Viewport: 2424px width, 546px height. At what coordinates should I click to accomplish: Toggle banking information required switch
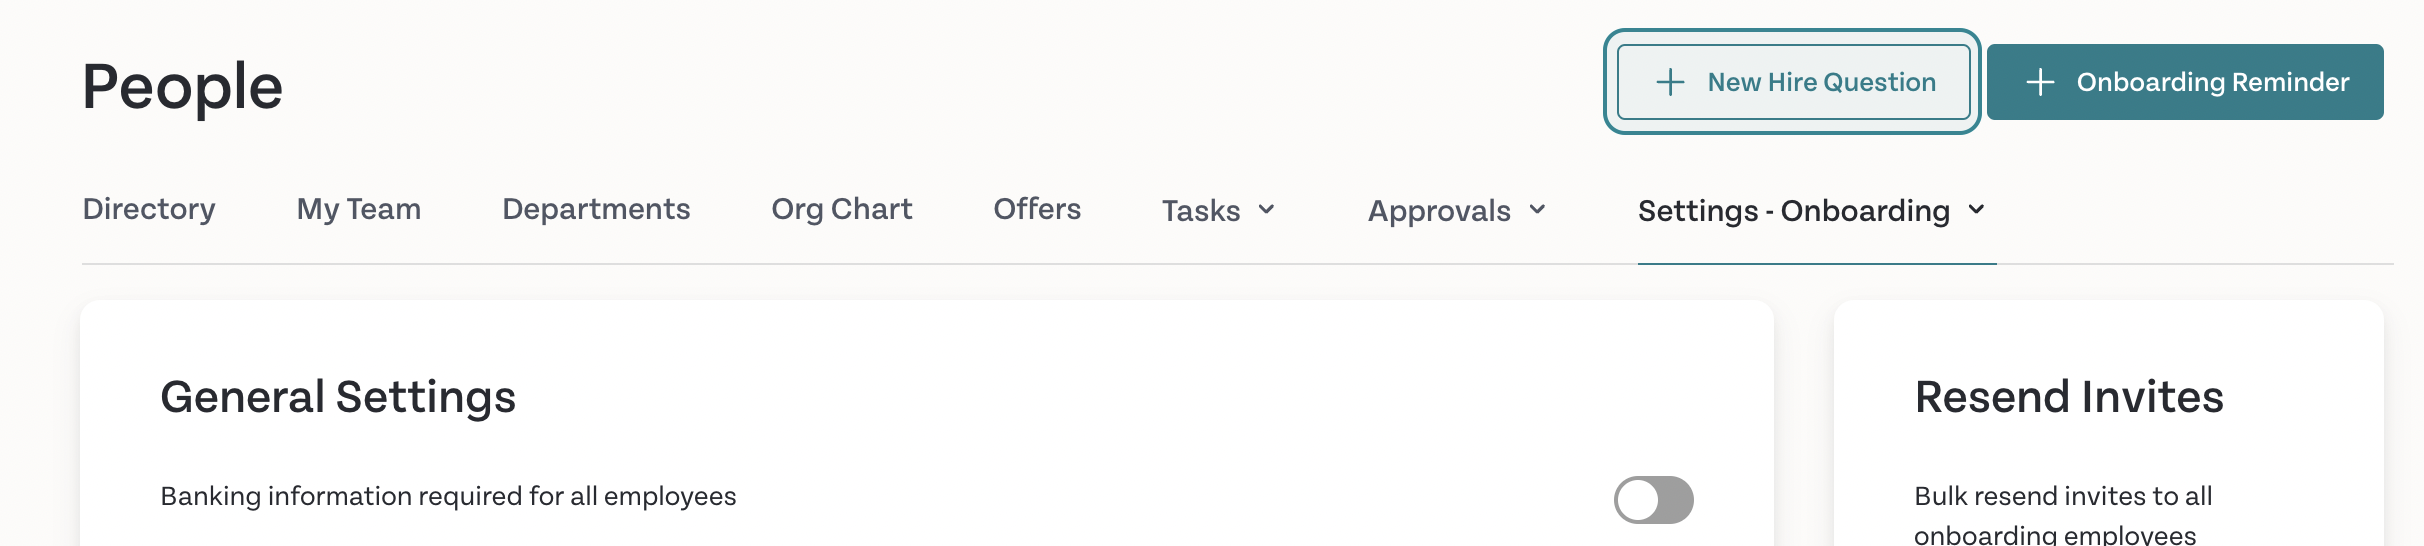(x=1654, y=500)
